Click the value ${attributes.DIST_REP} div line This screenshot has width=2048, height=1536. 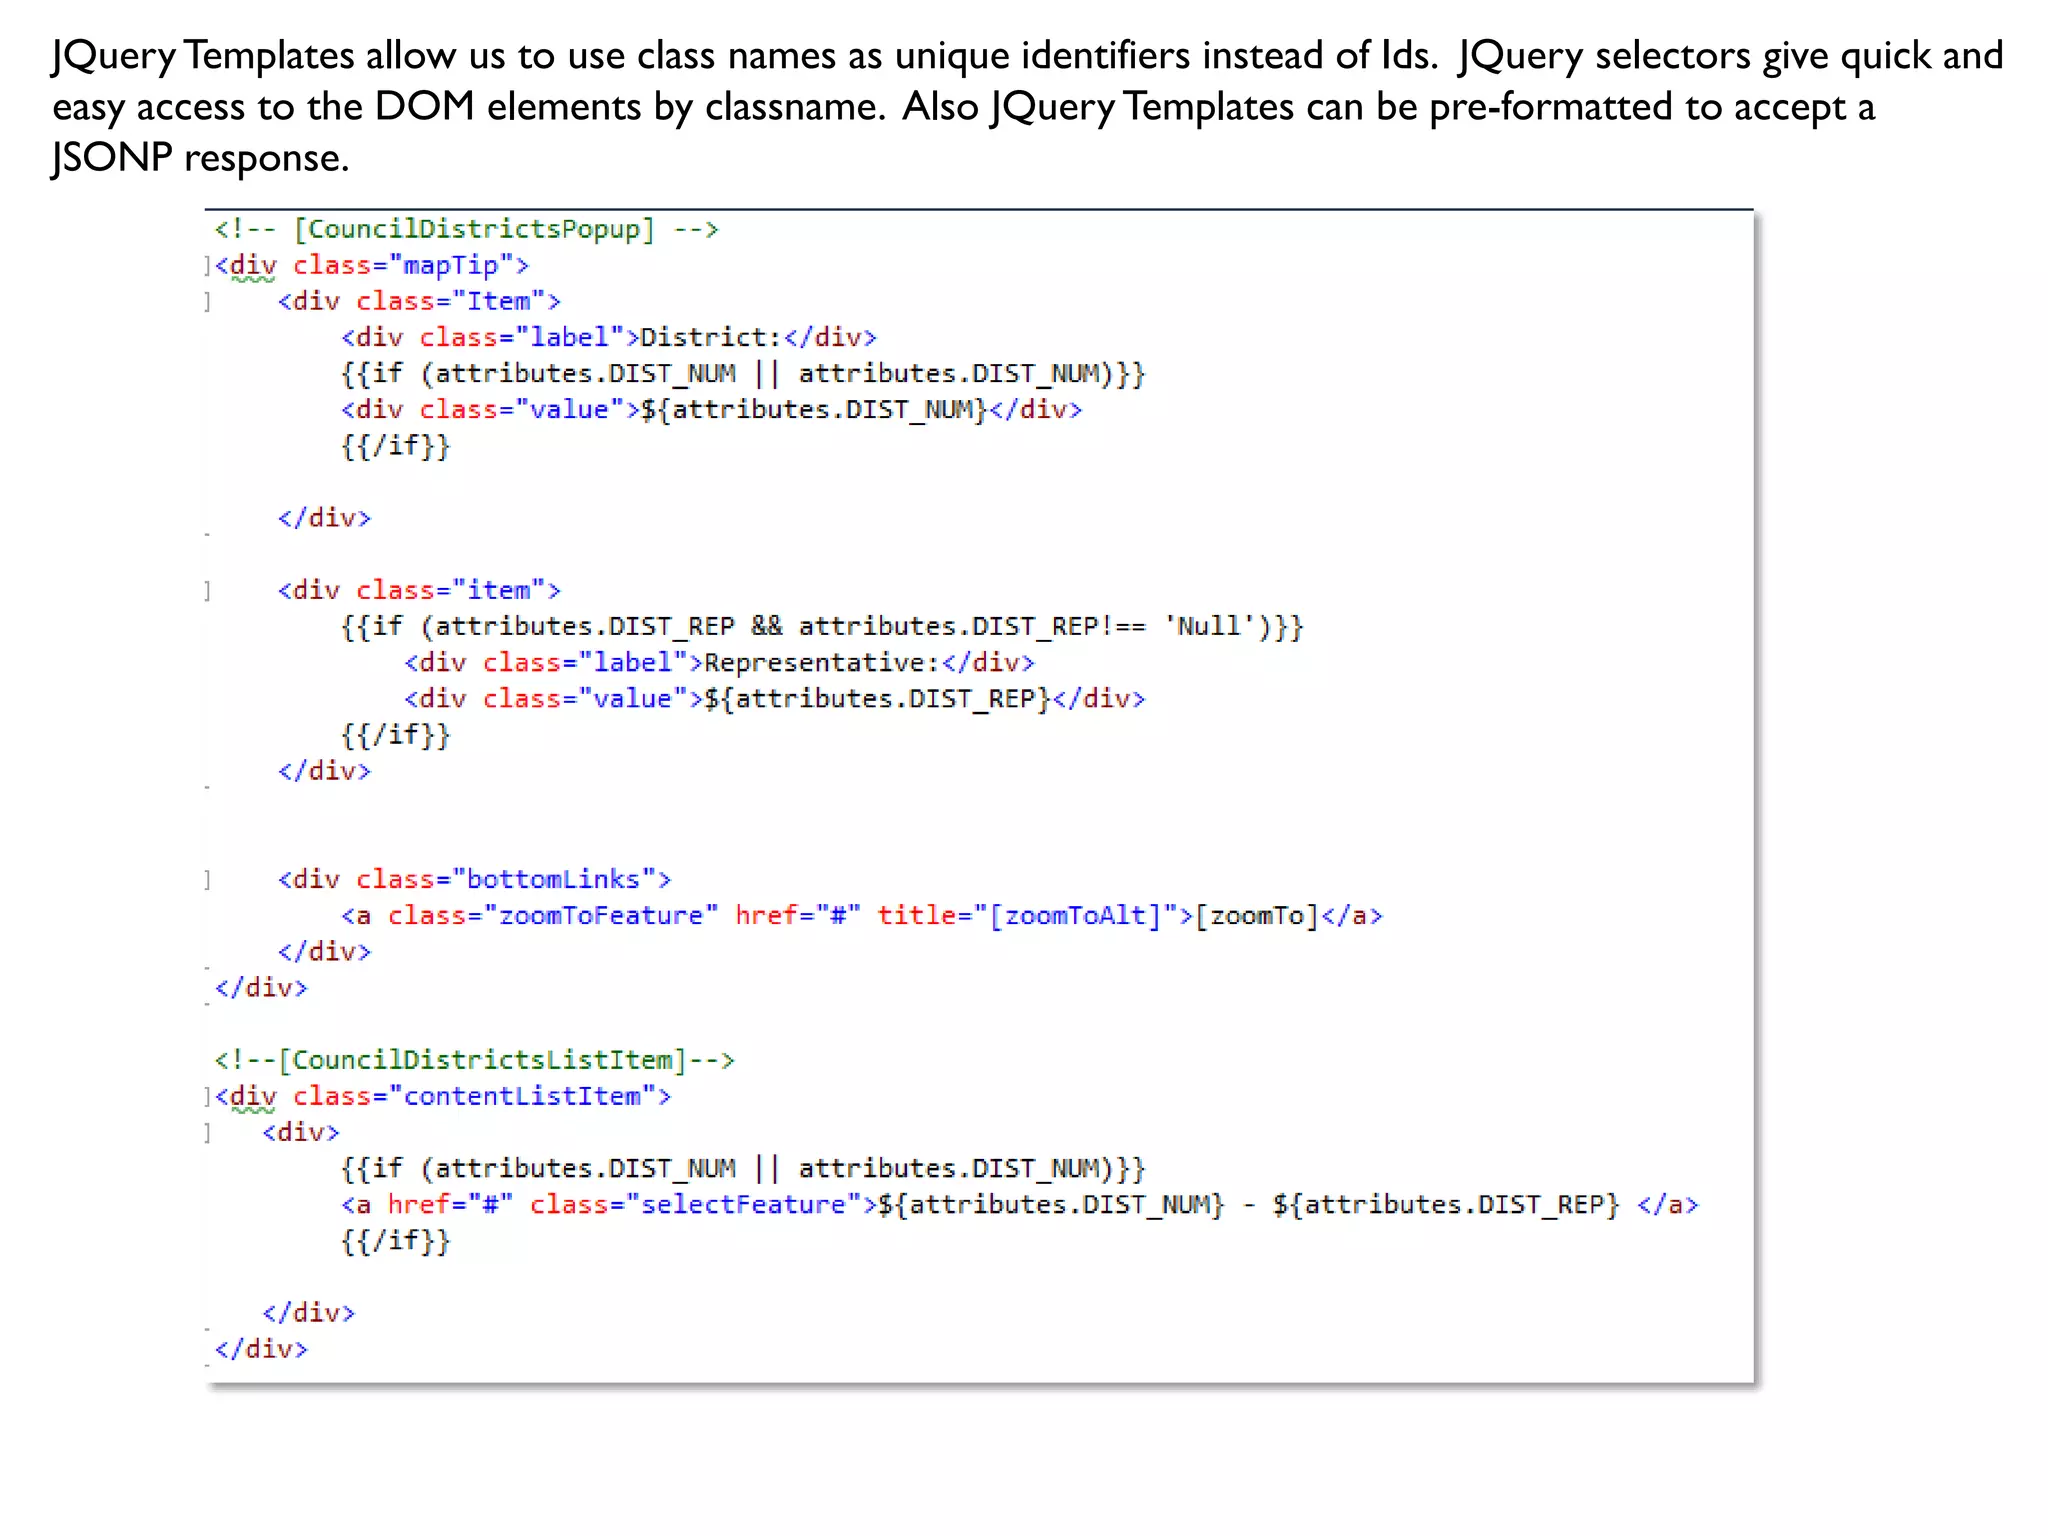[x=774, y=698]
